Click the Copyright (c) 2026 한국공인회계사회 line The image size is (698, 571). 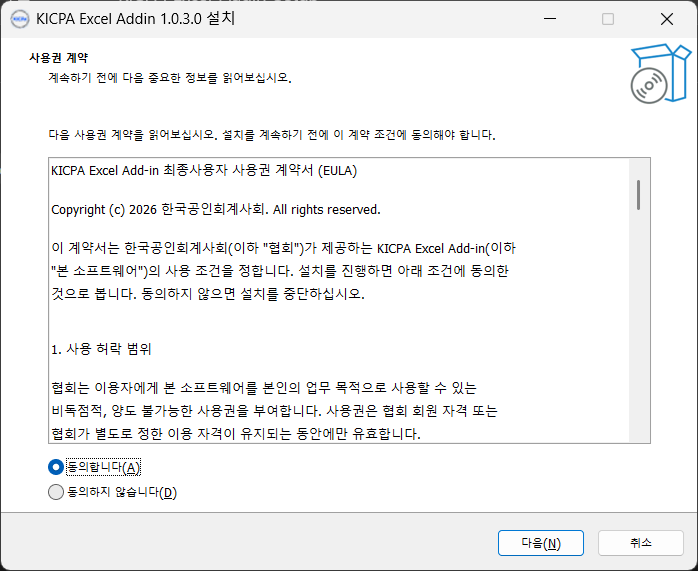point(216,210)
